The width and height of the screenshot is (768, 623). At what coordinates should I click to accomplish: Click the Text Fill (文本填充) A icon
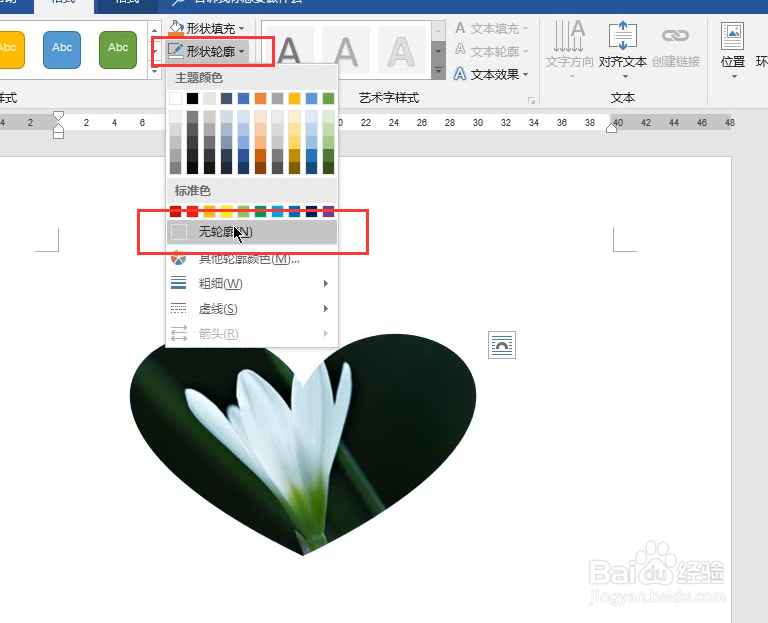(x=460, y=28)
